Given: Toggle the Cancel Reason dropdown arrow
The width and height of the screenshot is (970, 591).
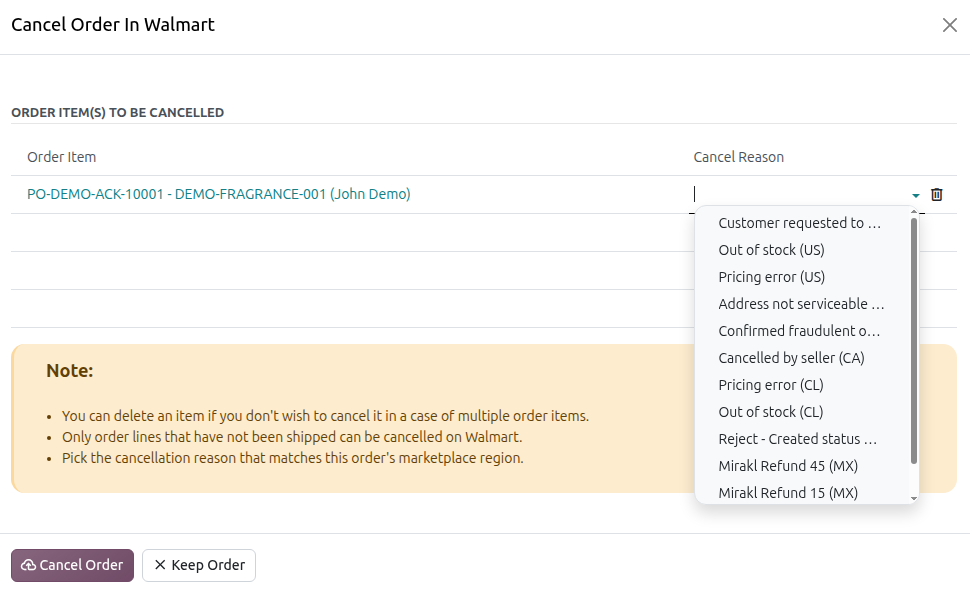Looking at the screenshot, I should click(x=916, y=196).
